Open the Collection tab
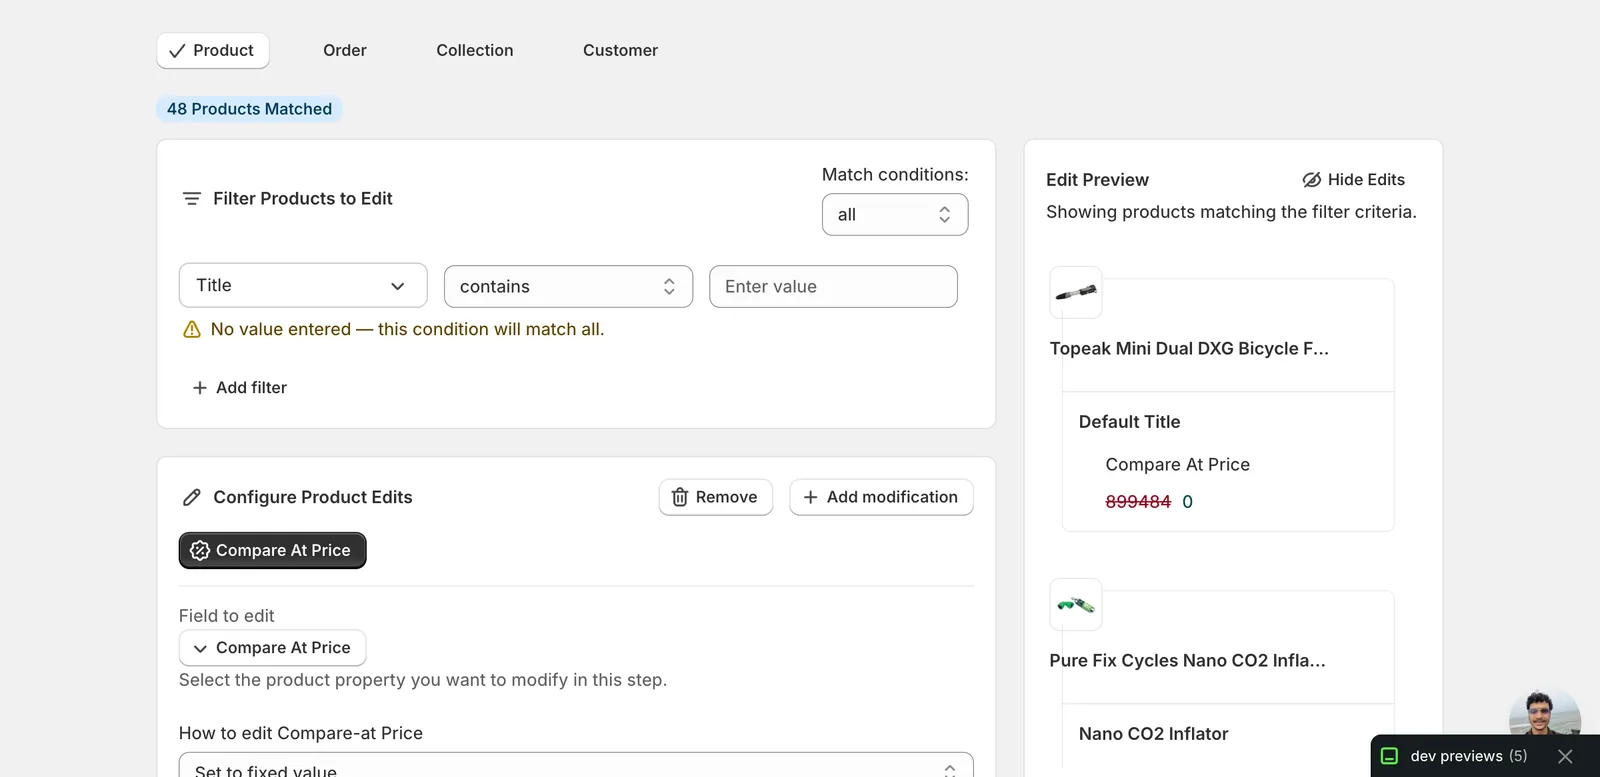This screenshot has width=1600, height=777. point(475,51)
